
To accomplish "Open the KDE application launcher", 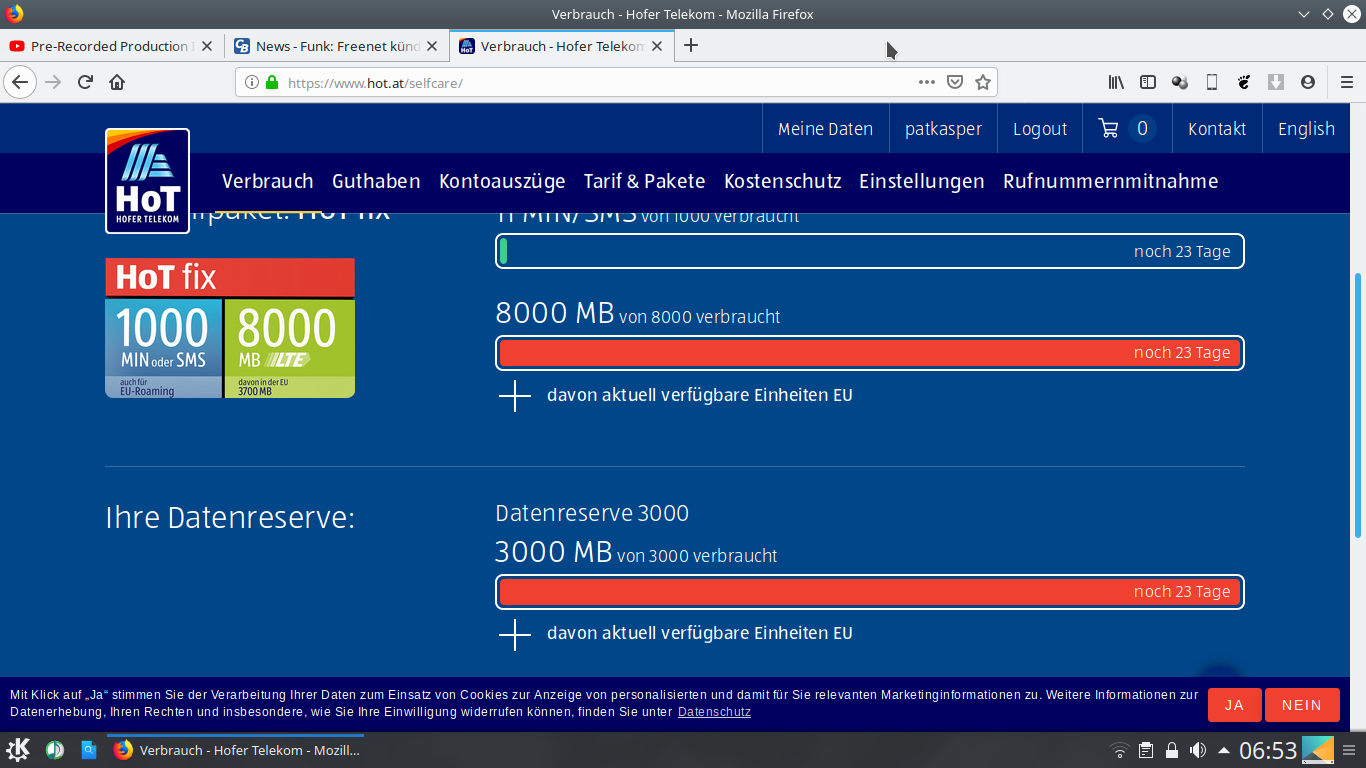I will pos(18,750).
